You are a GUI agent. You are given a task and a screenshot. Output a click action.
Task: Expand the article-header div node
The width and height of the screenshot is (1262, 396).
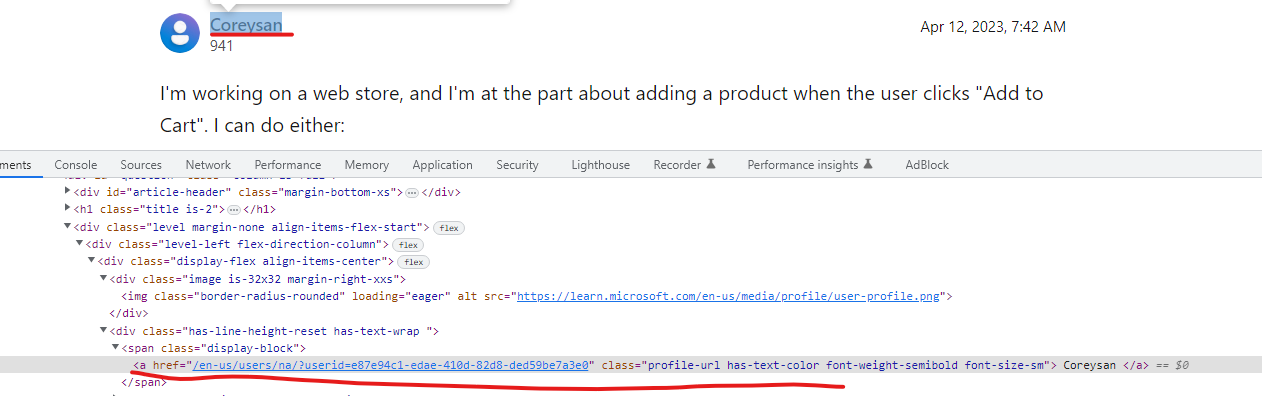point(68,191)
